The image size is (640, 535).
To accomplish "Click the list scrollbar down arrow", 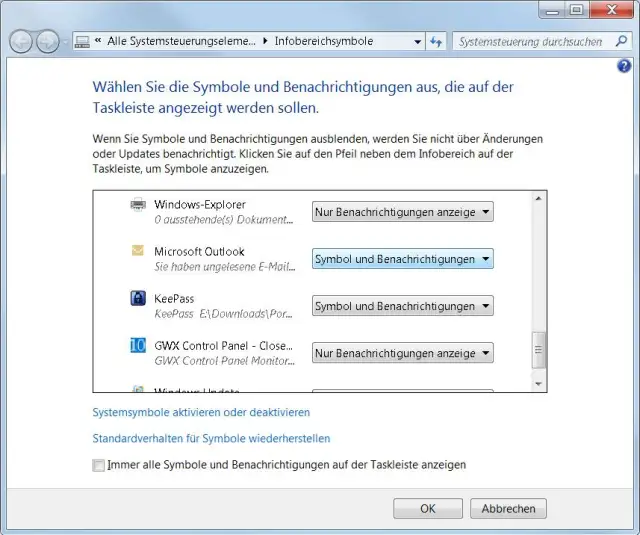I will click(538, 384).
